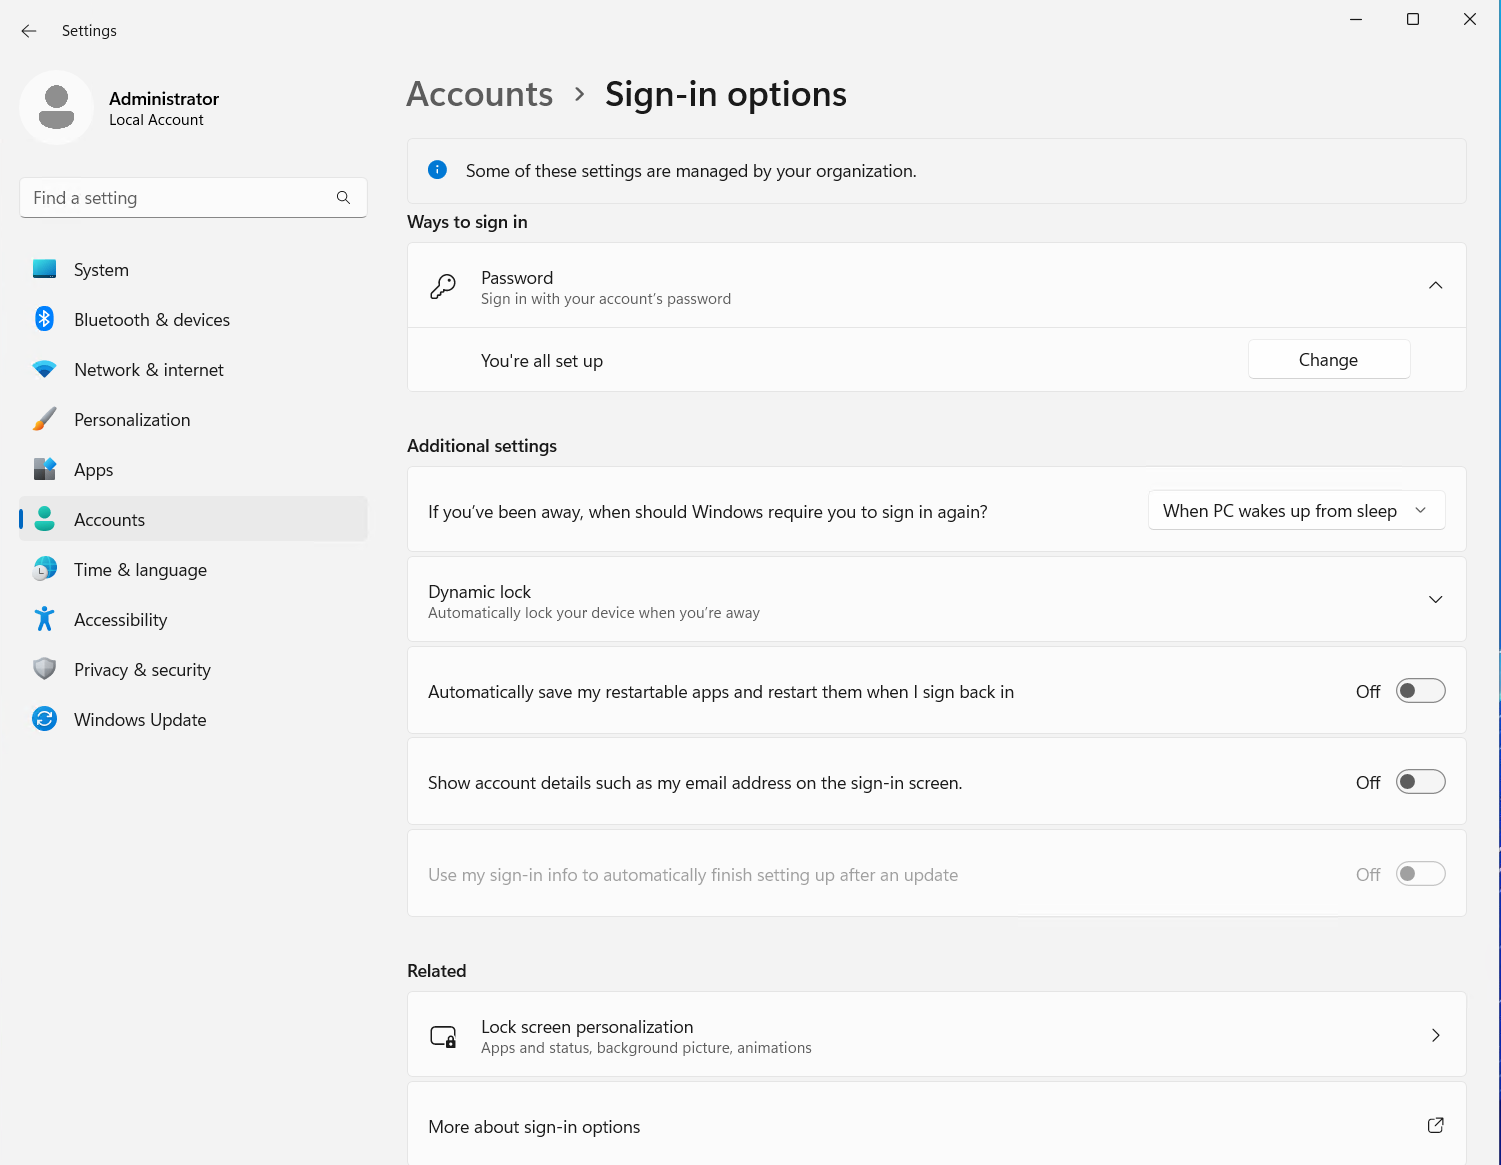This screenshot has width=1501, height=1165.
Task: Open Lock screen personalization text
Action: [x=587, y=1027]
